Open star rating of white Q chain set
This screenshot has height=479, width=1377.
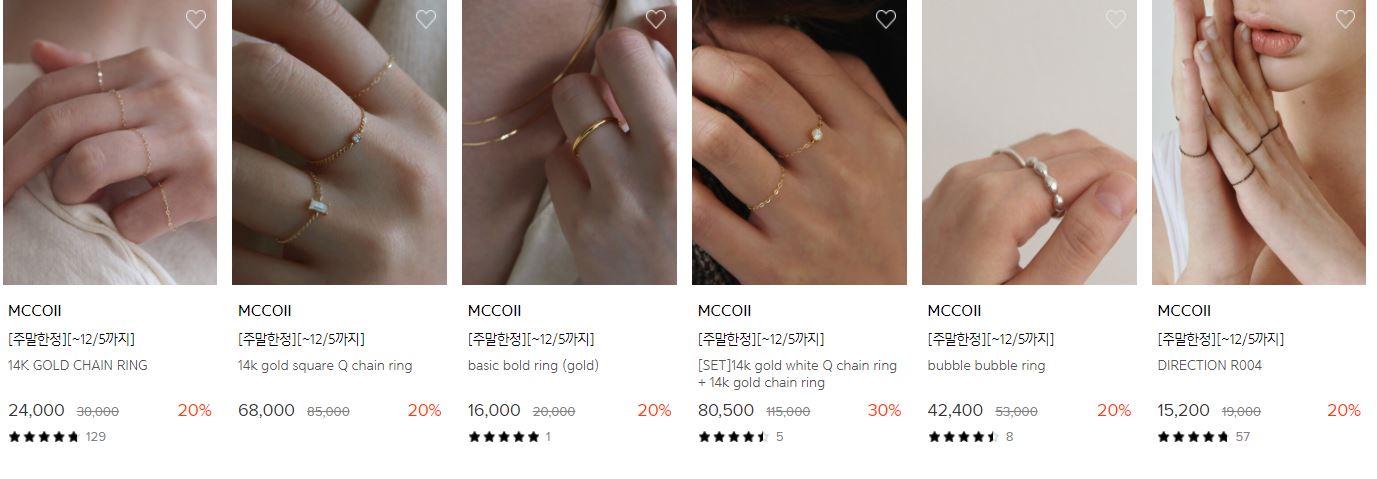tap(734, 436)
